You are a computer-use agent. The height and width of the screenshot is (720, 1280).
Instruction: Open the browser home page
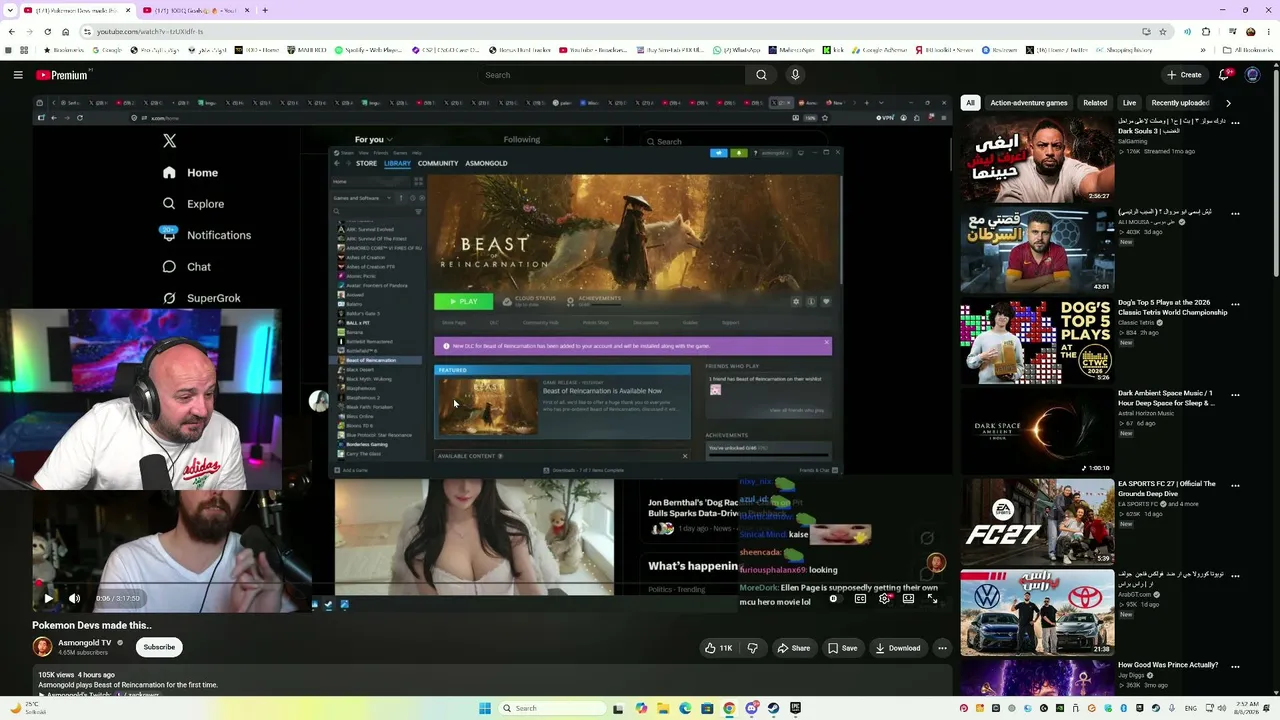66,32
